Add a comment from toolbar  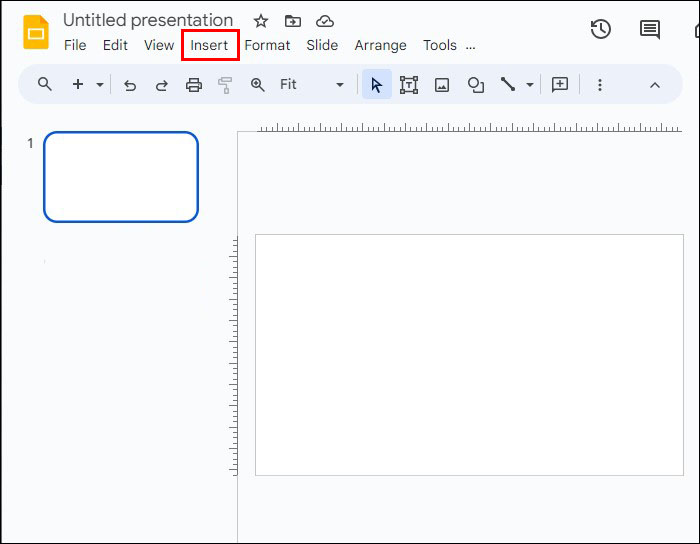click(x=560, y=84)
